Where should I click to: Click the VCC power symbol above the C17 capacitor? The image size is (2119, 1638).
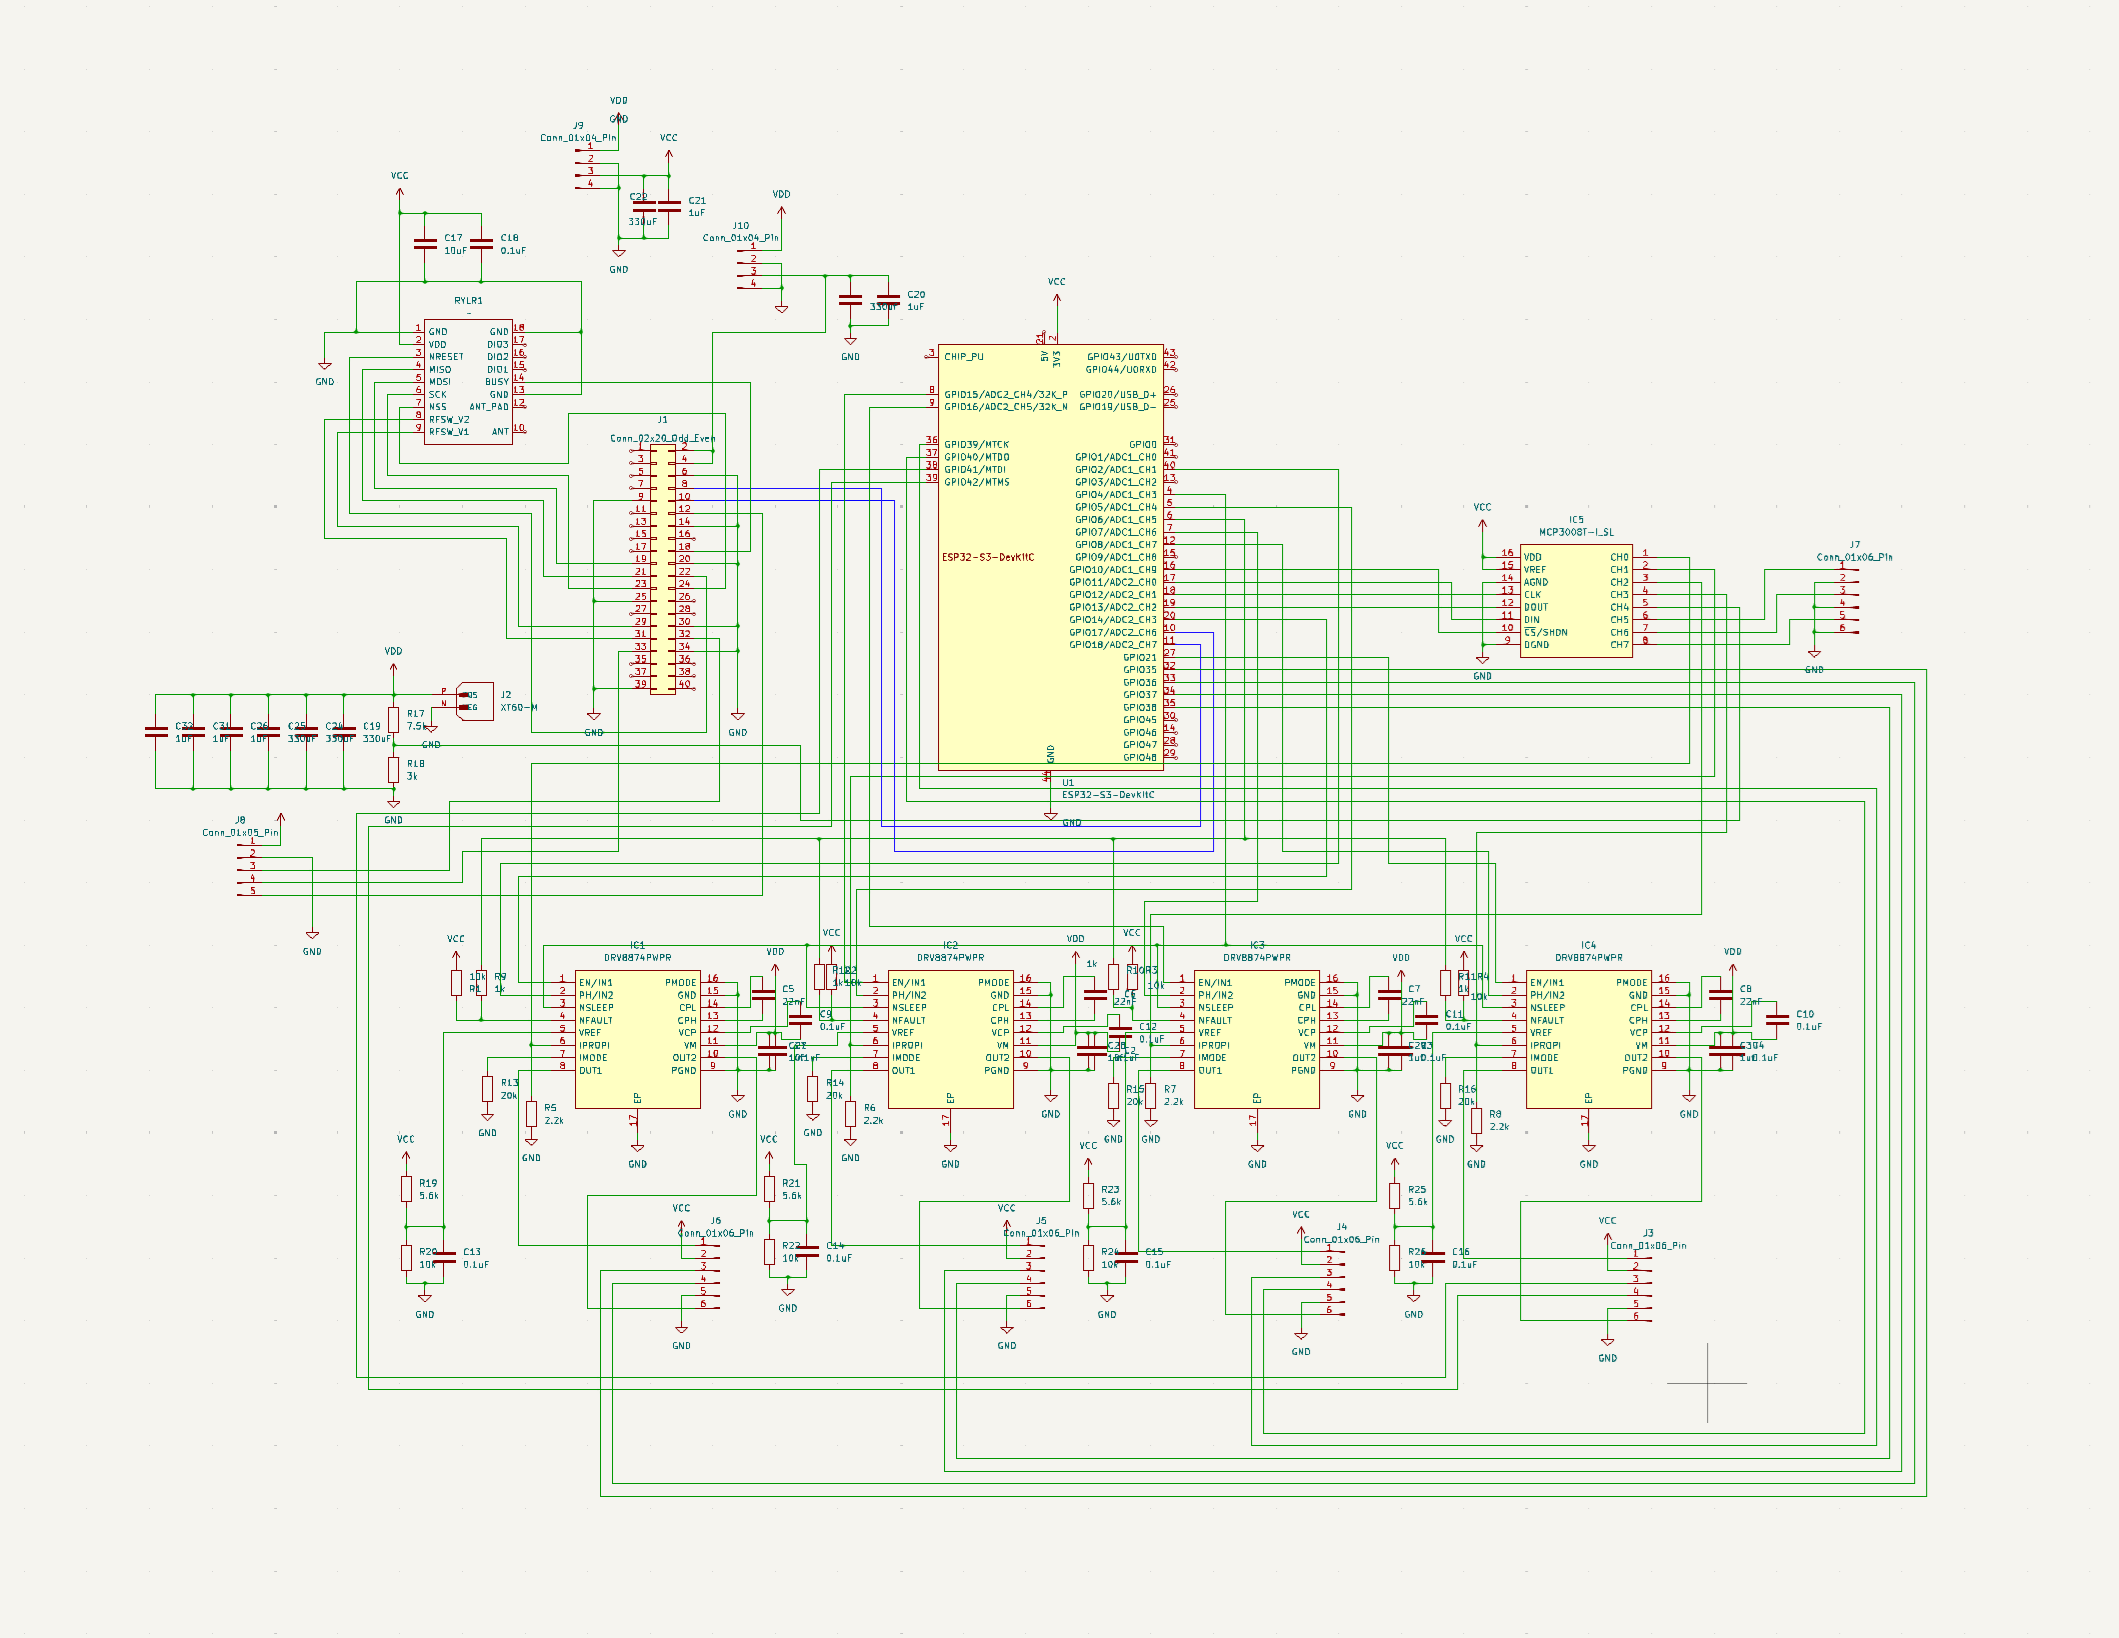click(399, 183)
